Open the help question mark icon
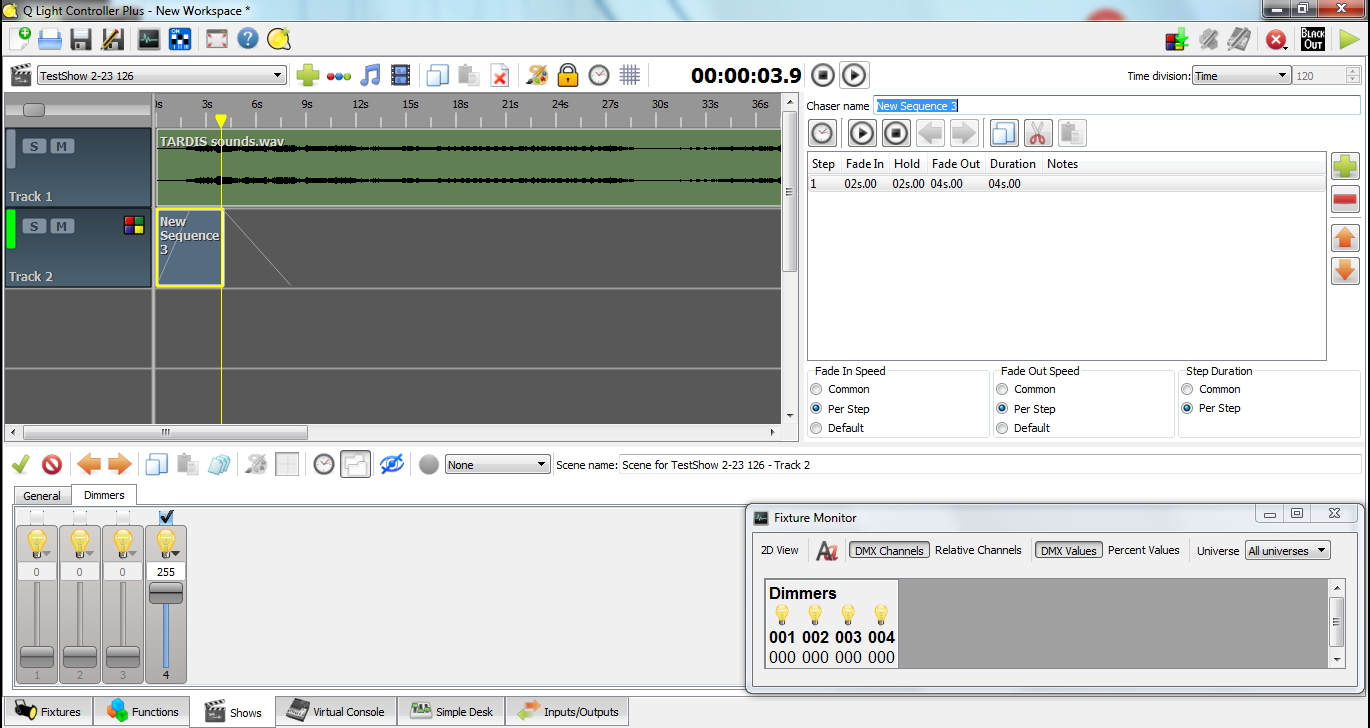Image resolution: width=1370 pixels, height=728 pixels. [248, 39]
